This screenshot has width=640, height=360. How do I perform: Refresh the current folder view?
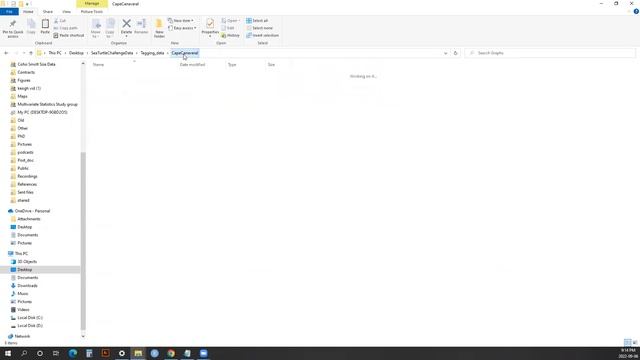tap(456, 53)
